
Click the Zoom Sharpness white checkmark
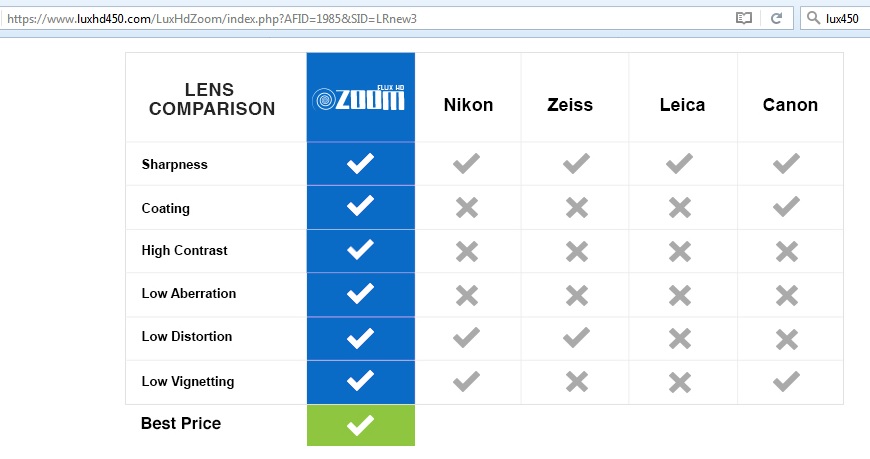[361, 163]
